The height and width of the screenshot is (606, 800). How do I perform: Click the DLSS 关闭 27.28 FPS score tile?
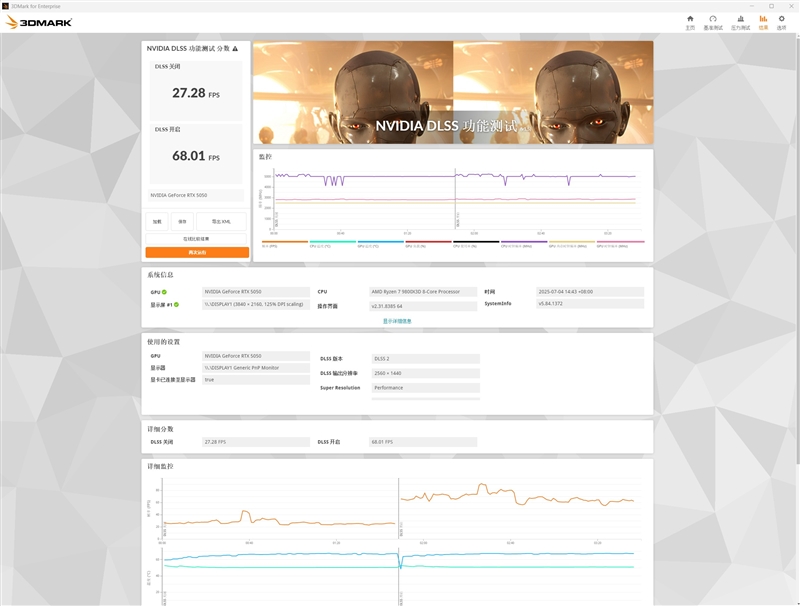pos(196,91)
